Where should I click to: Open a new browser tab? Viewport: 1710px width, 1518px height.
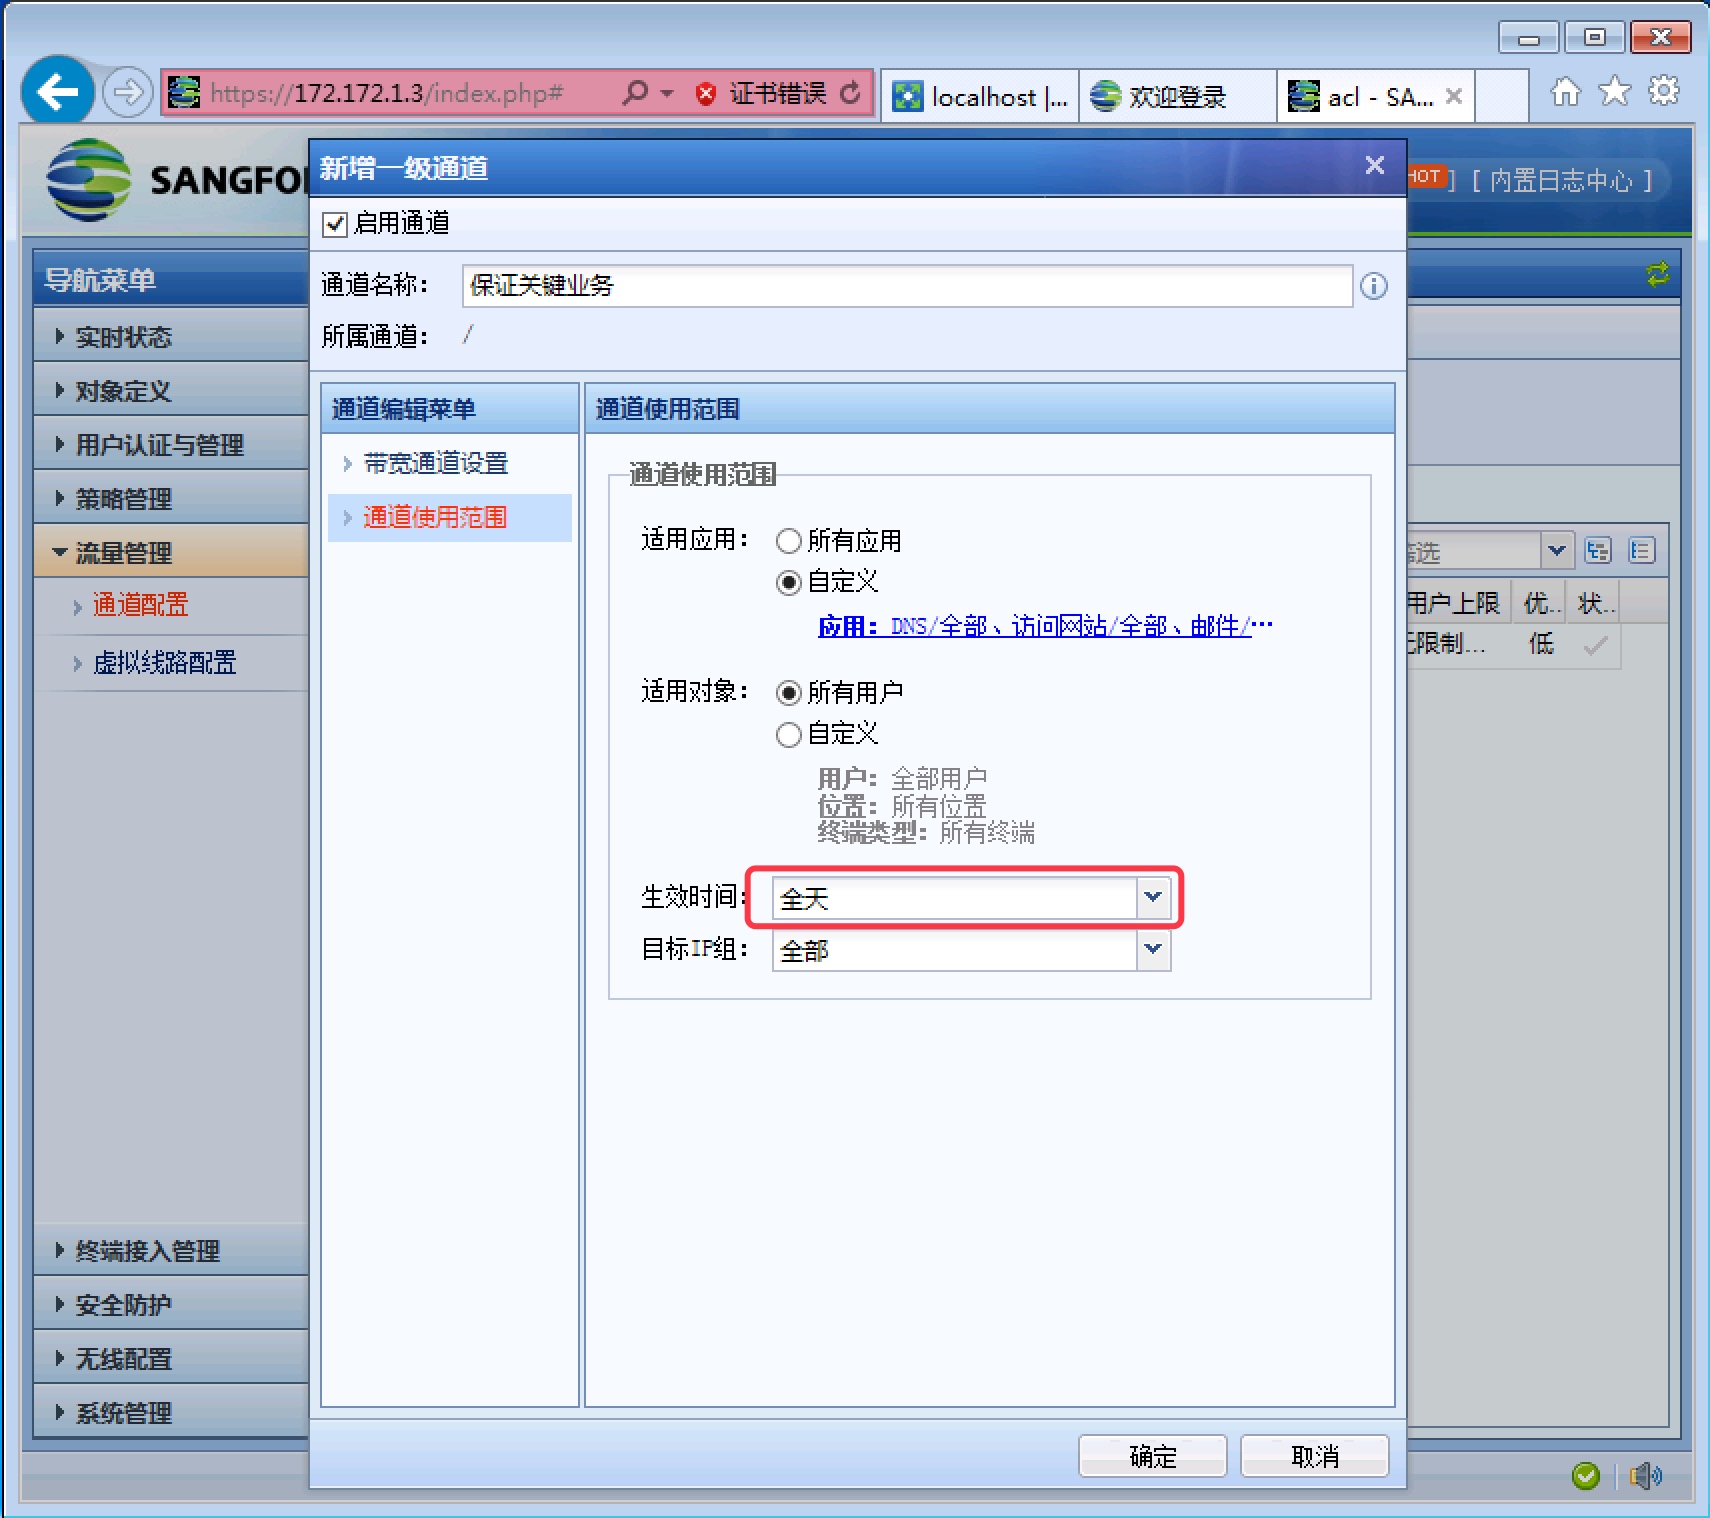coord(1502,96)
